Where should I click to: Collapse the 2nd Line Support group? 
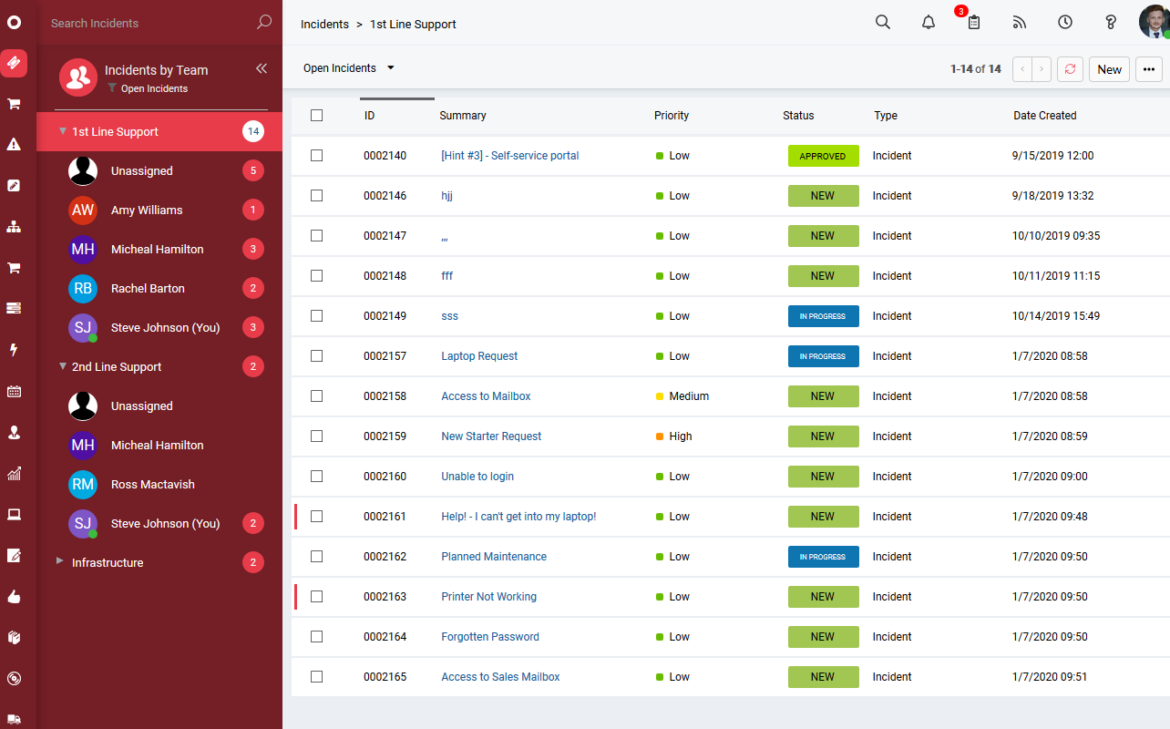click(63, 367)
